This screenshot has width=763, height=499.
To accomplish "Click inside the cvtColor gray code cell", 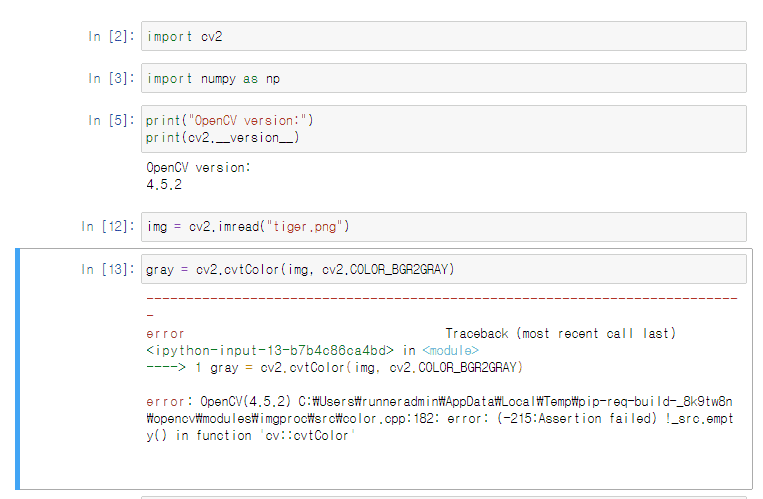I will [x=443, y=269].
